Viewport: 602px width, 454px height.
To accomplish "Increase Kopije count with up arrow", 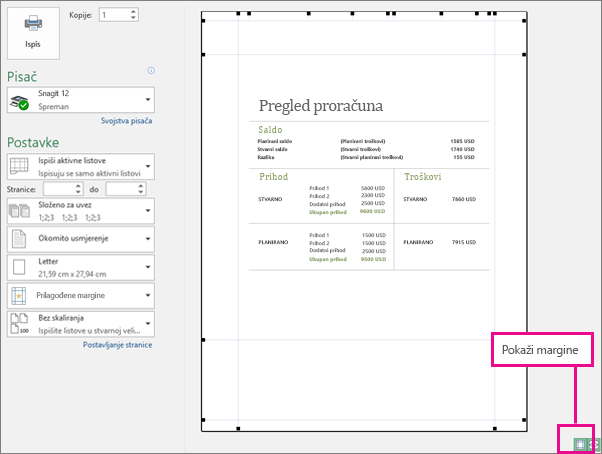I will pyautogui.click(x=133, y=12).
